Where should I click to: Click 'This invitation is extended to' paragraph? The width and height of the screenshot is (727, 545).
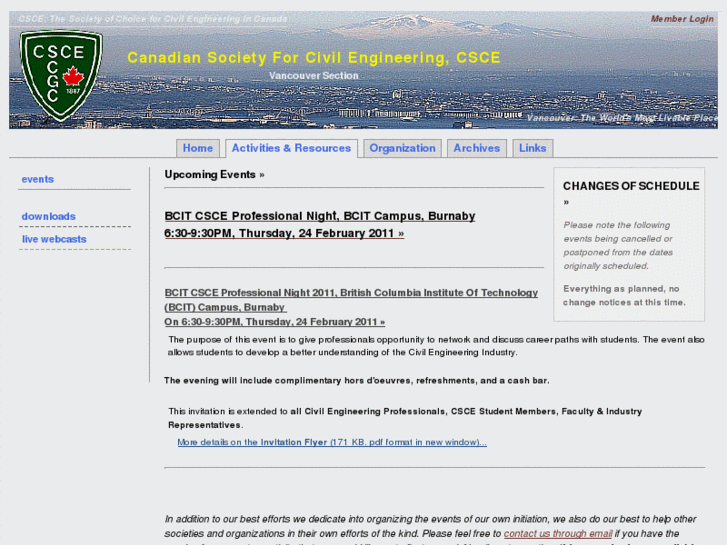pyautogui.click(x=405, y=418)
